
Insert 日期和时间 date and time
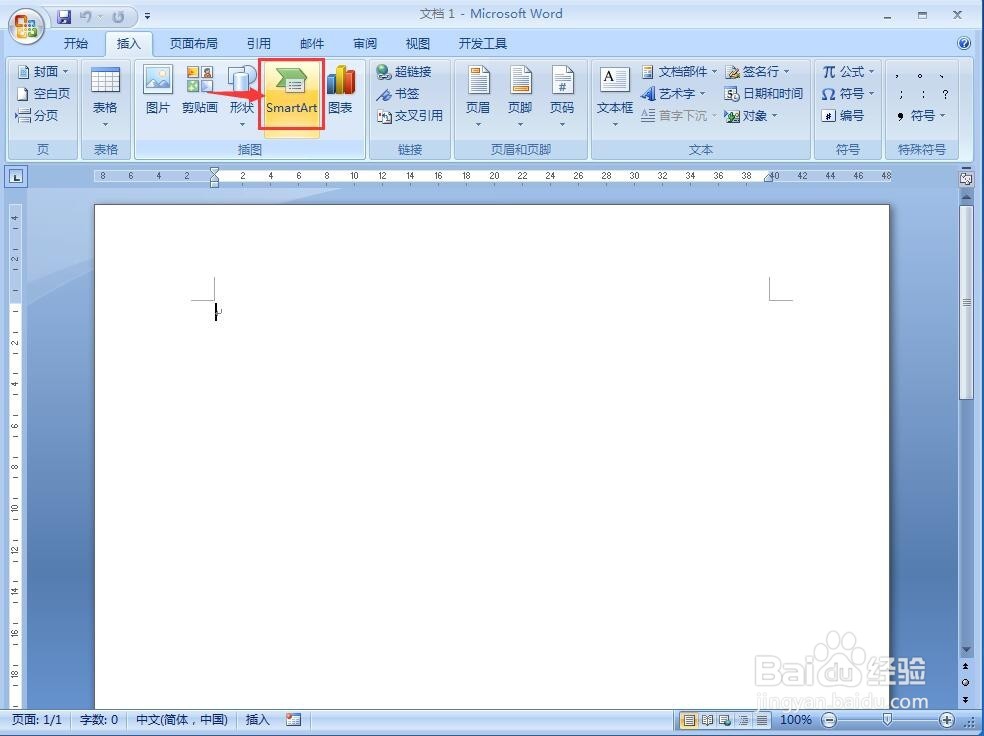pyautogui.click(x=764, y=93)
